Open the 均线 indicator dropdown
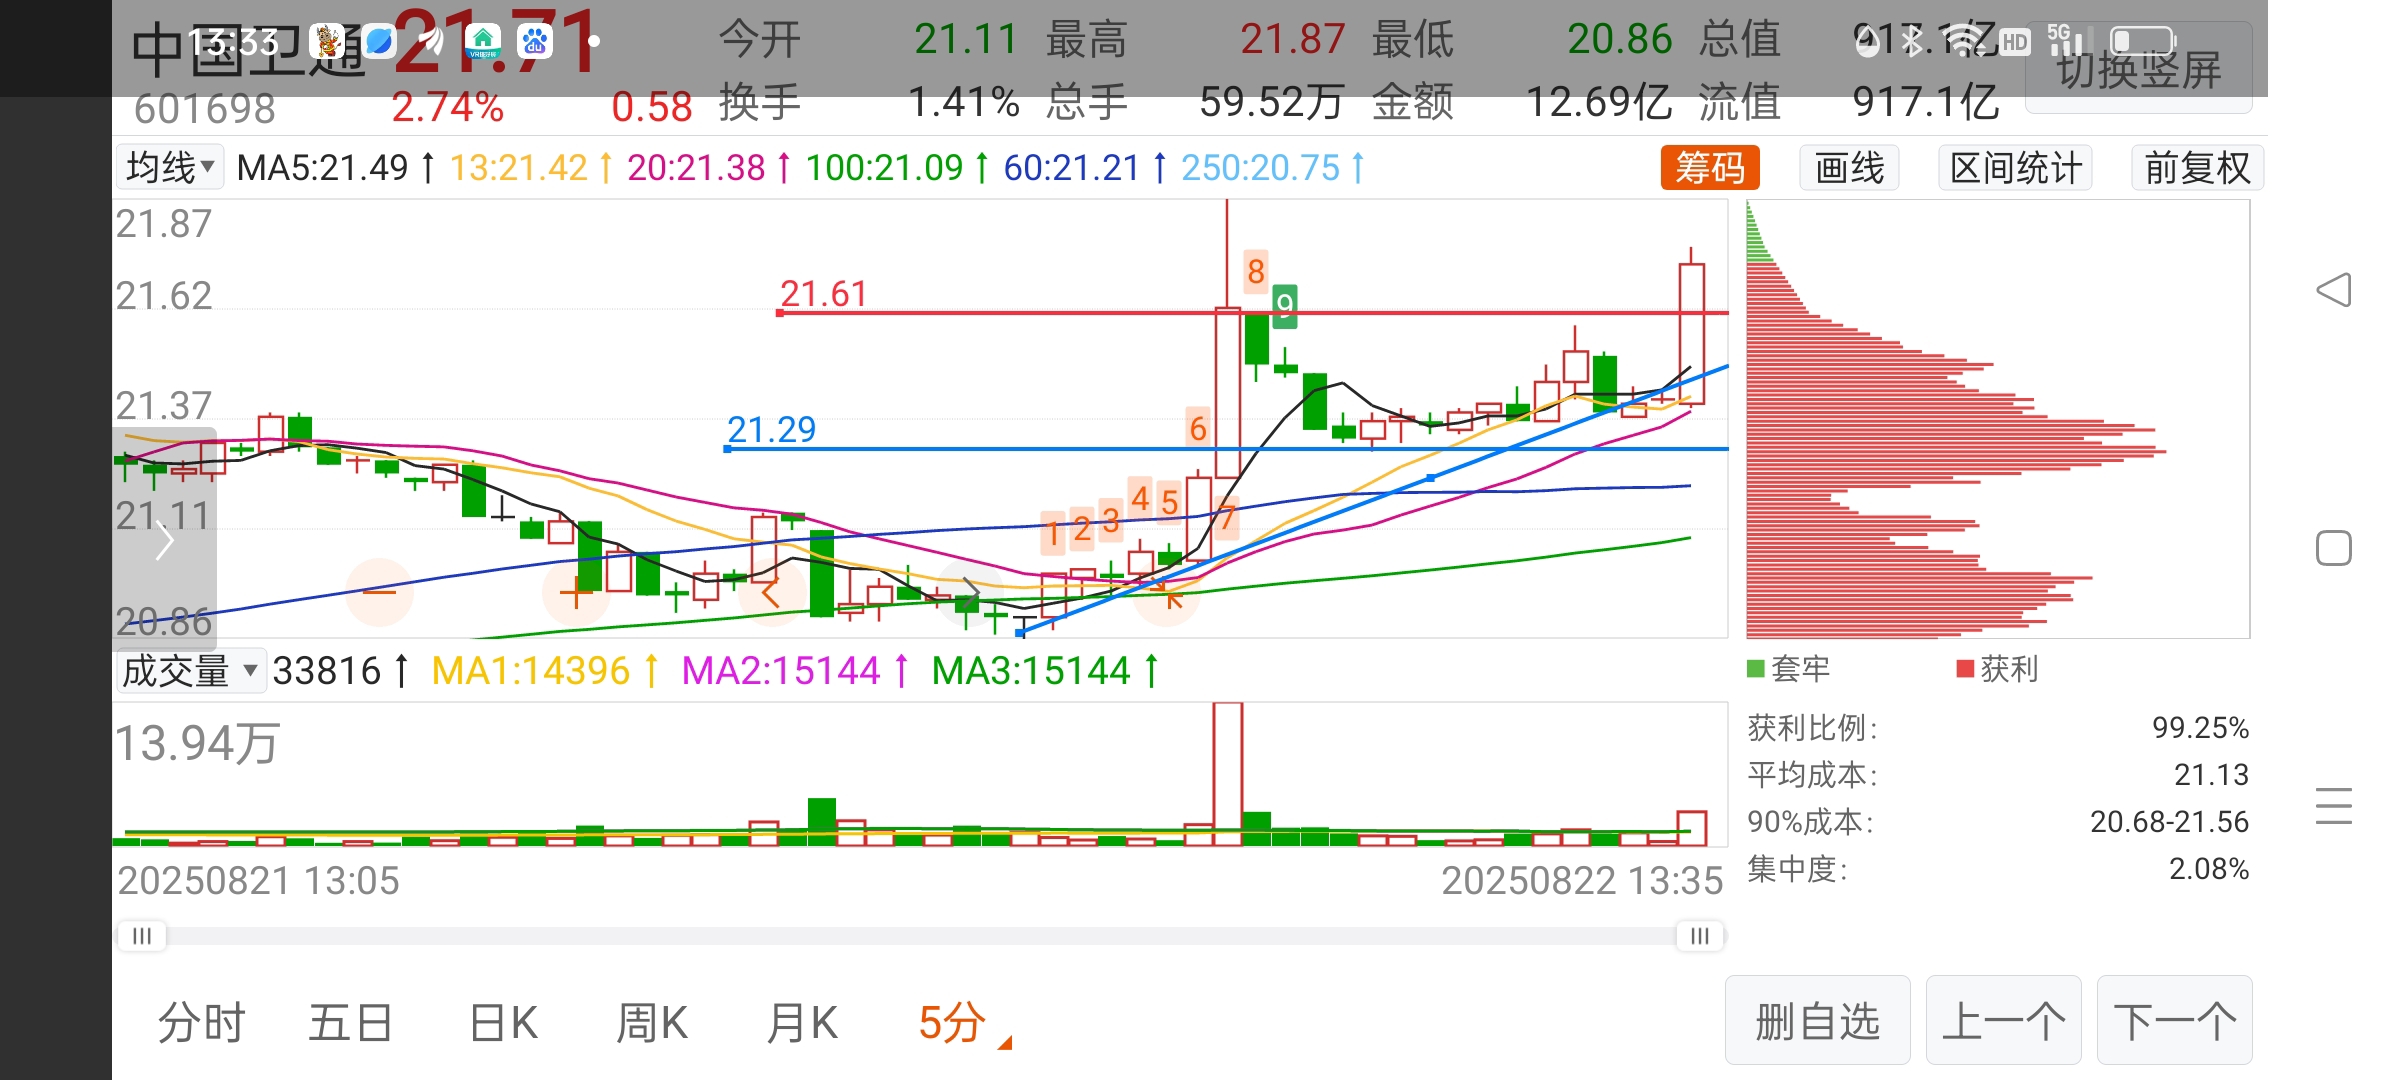This screenshot has height=1080, width=2400. point(170,167)
